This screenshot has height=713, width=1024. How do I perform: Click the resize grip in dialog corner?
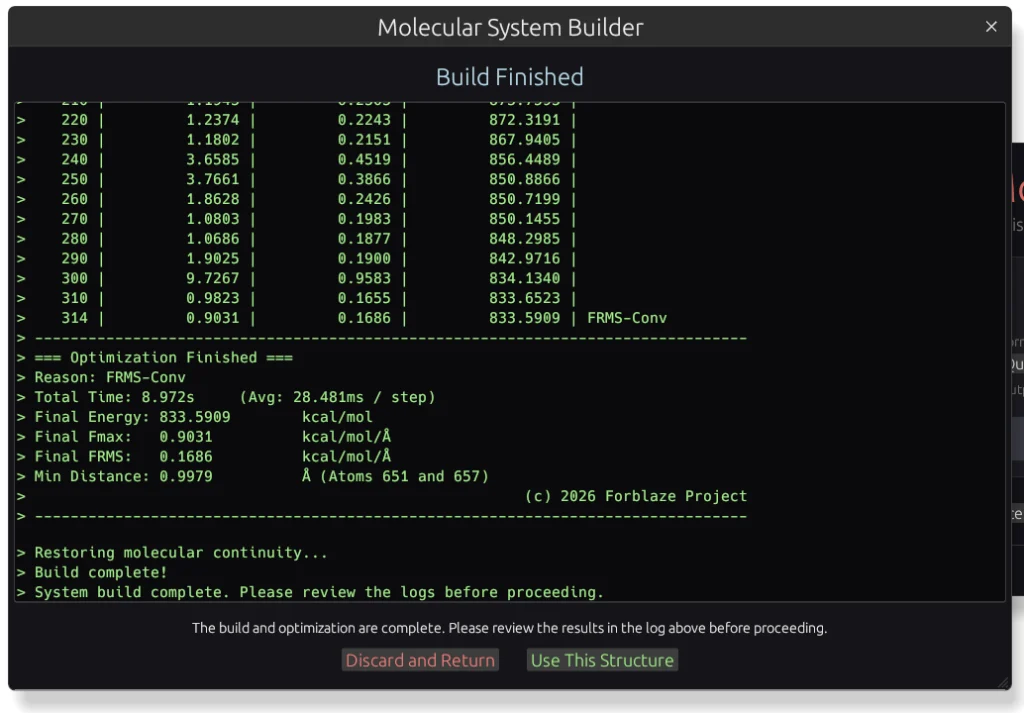click(x=1003, y=682)
